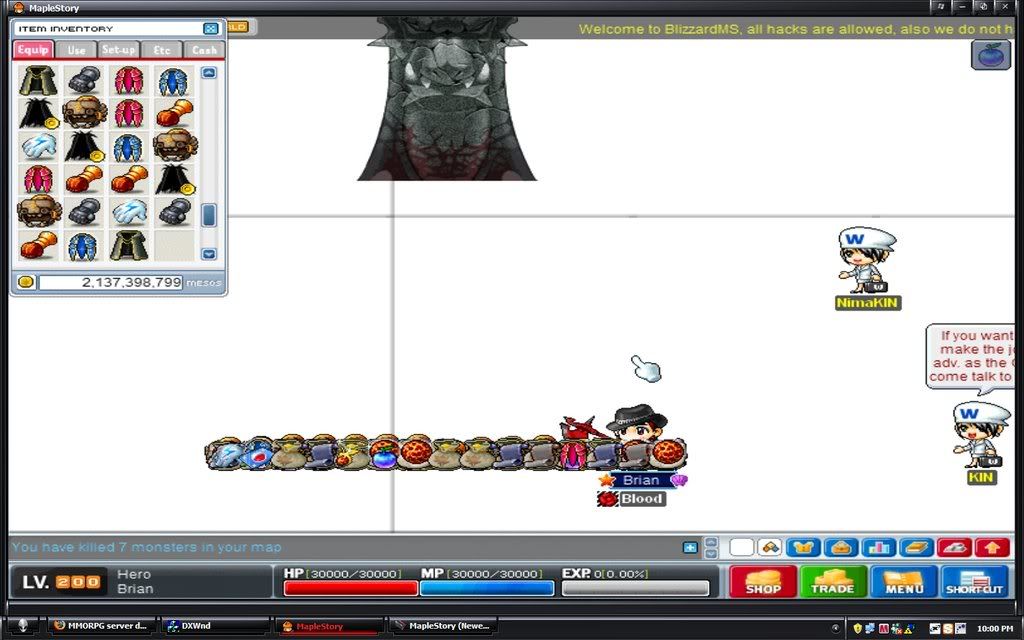Click the inventory scroll down arrow
The height and width of the screenshot is (640, 1024).
point(209,254)
